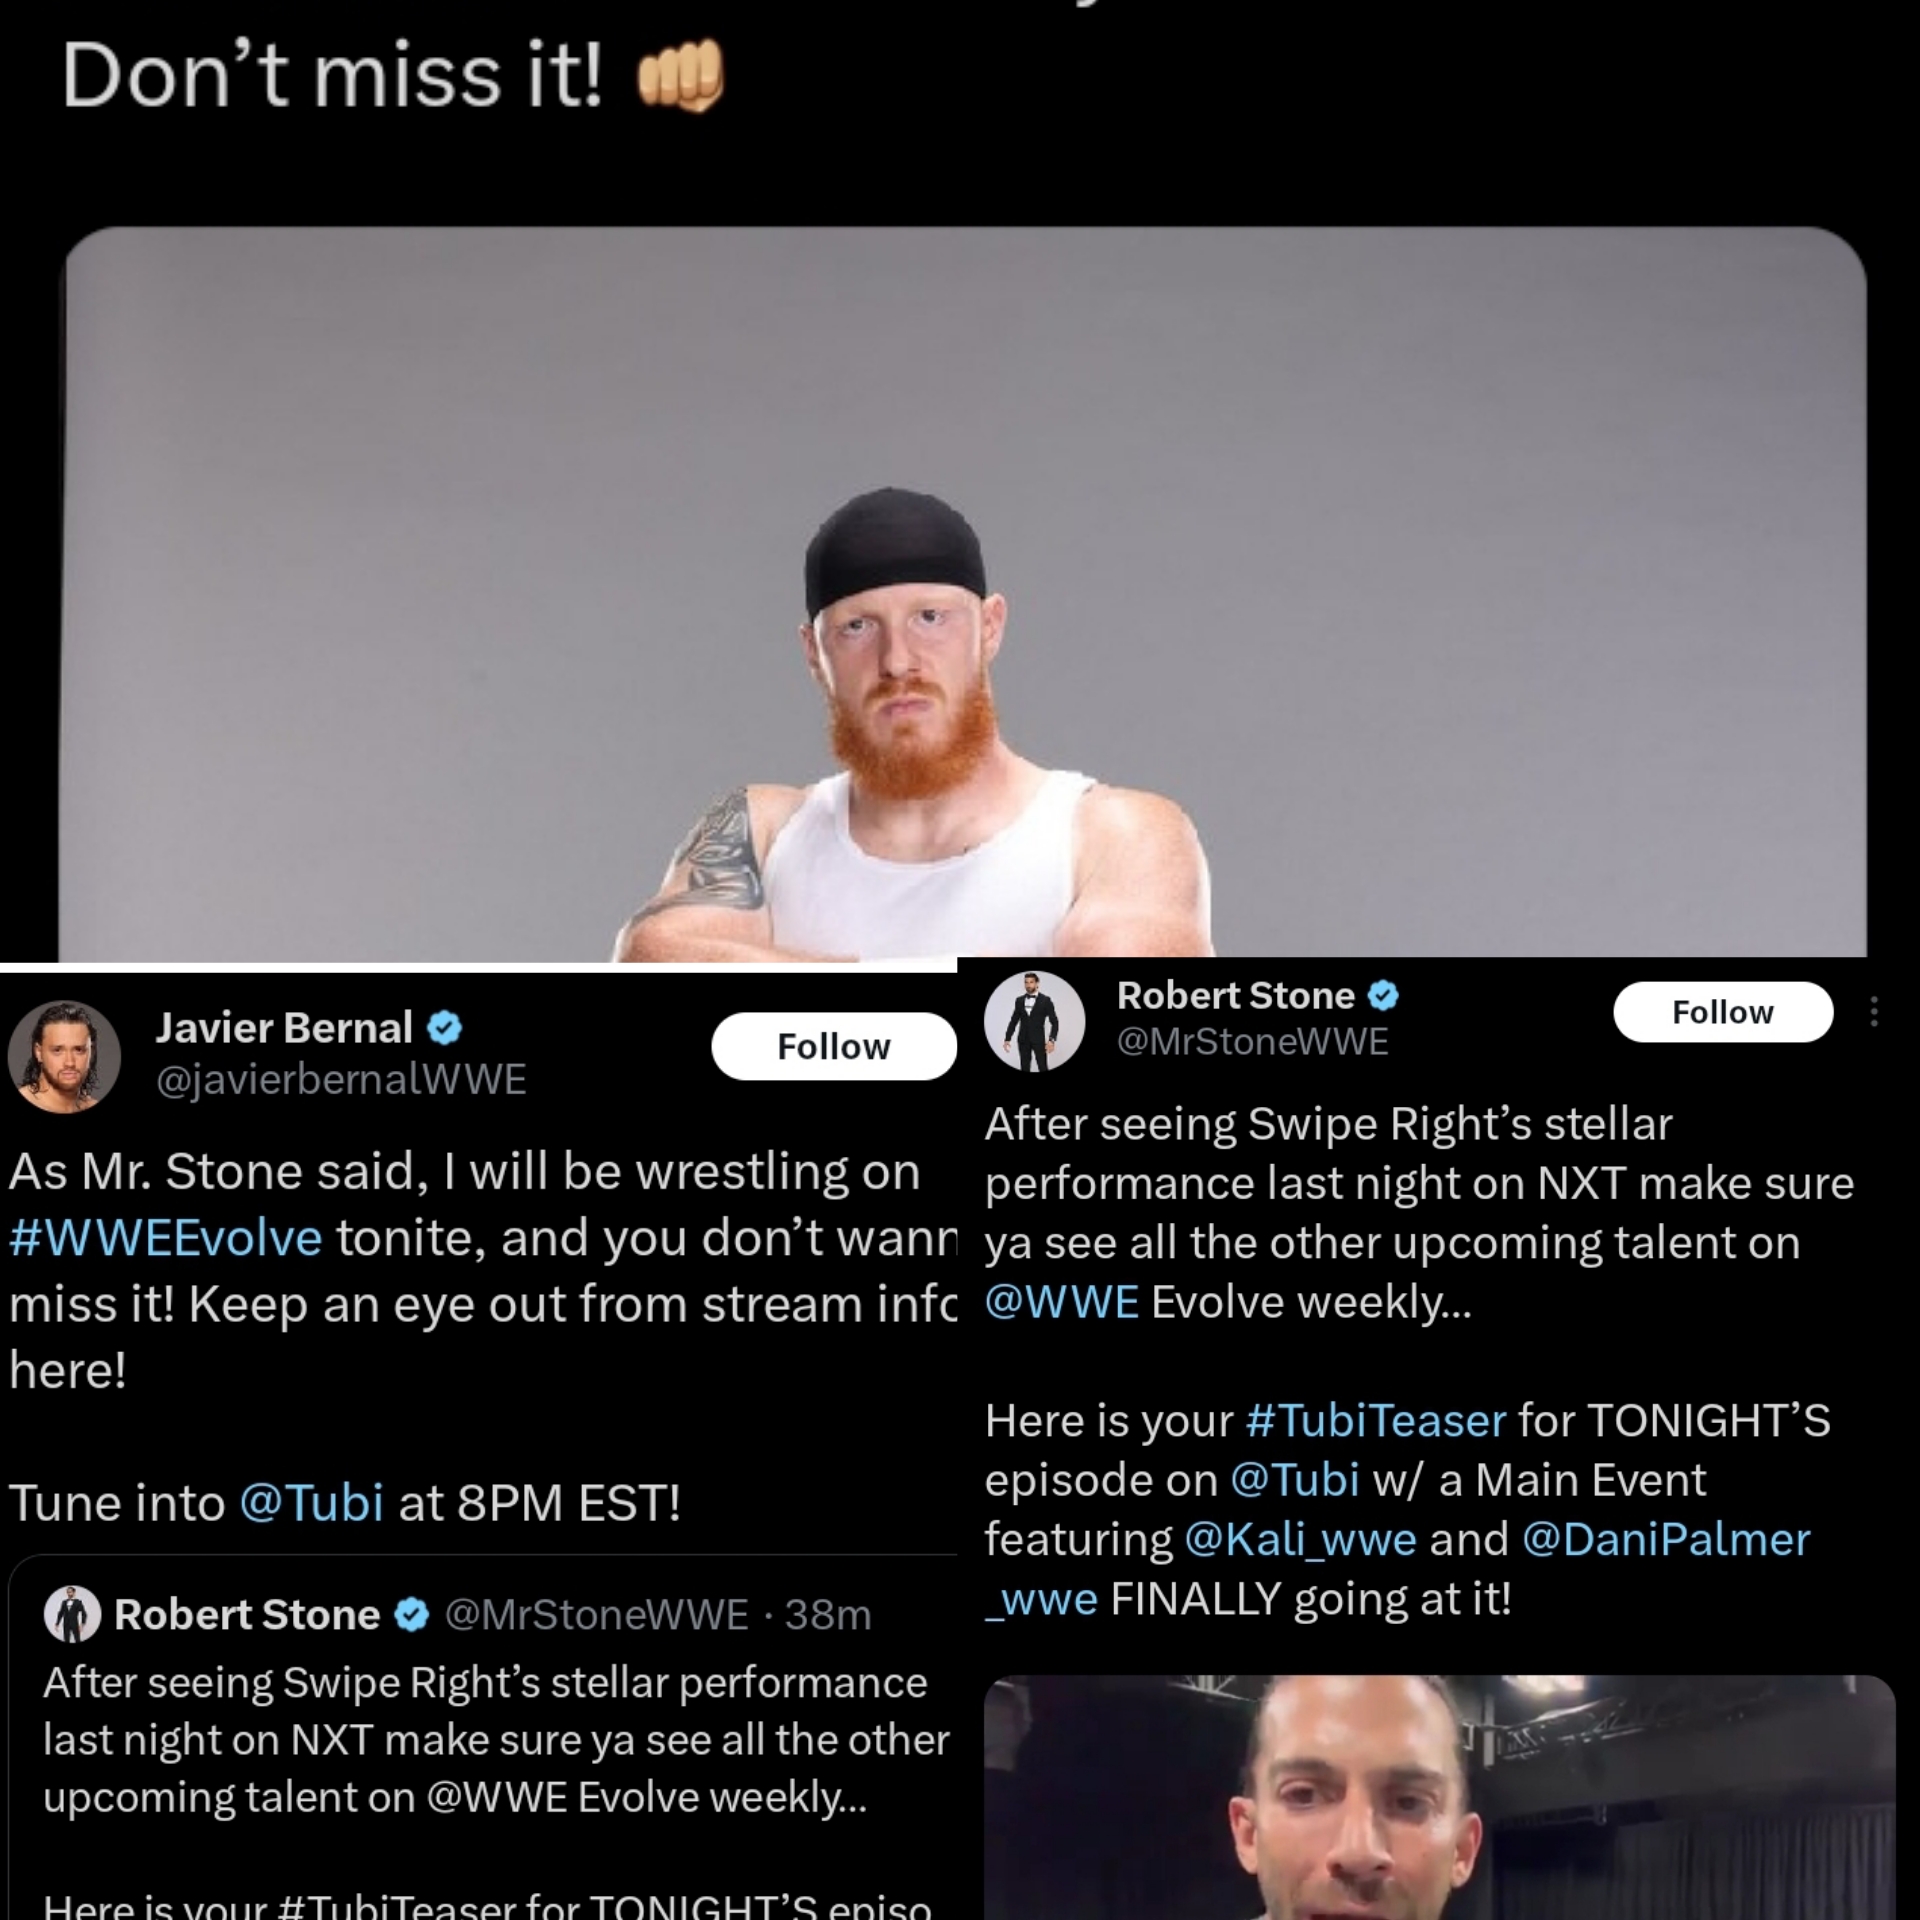Open the @WWE mention in Robert Stone's tweet

[1062, 1302]
